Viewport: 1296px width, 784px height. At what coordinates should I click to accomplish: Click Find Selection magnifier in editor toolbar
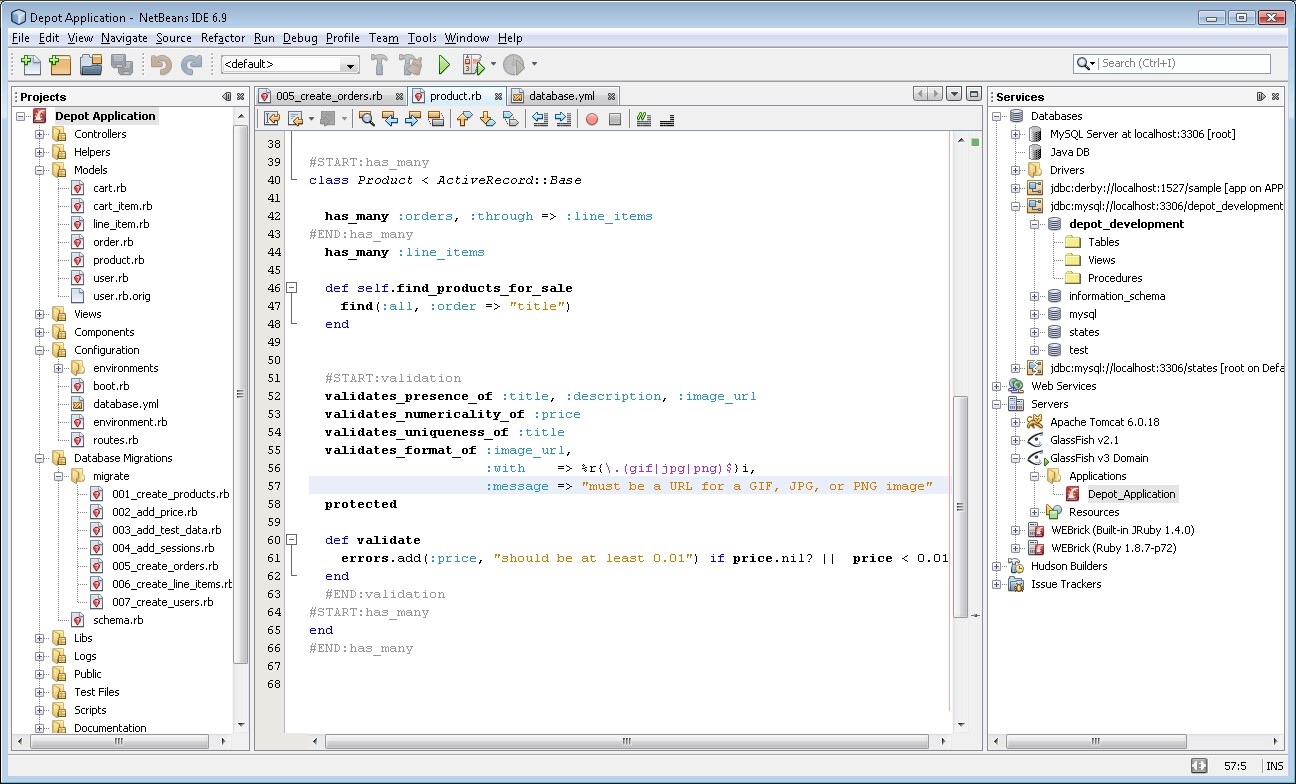point(367,119)
